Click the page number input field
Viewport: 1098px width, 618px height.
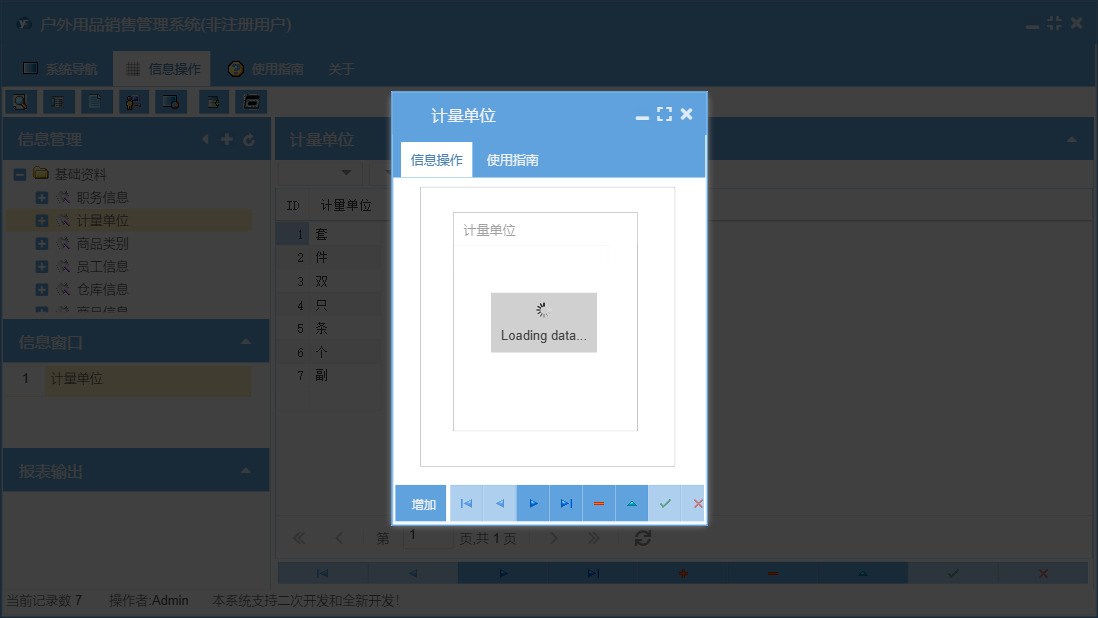point(427,538)
